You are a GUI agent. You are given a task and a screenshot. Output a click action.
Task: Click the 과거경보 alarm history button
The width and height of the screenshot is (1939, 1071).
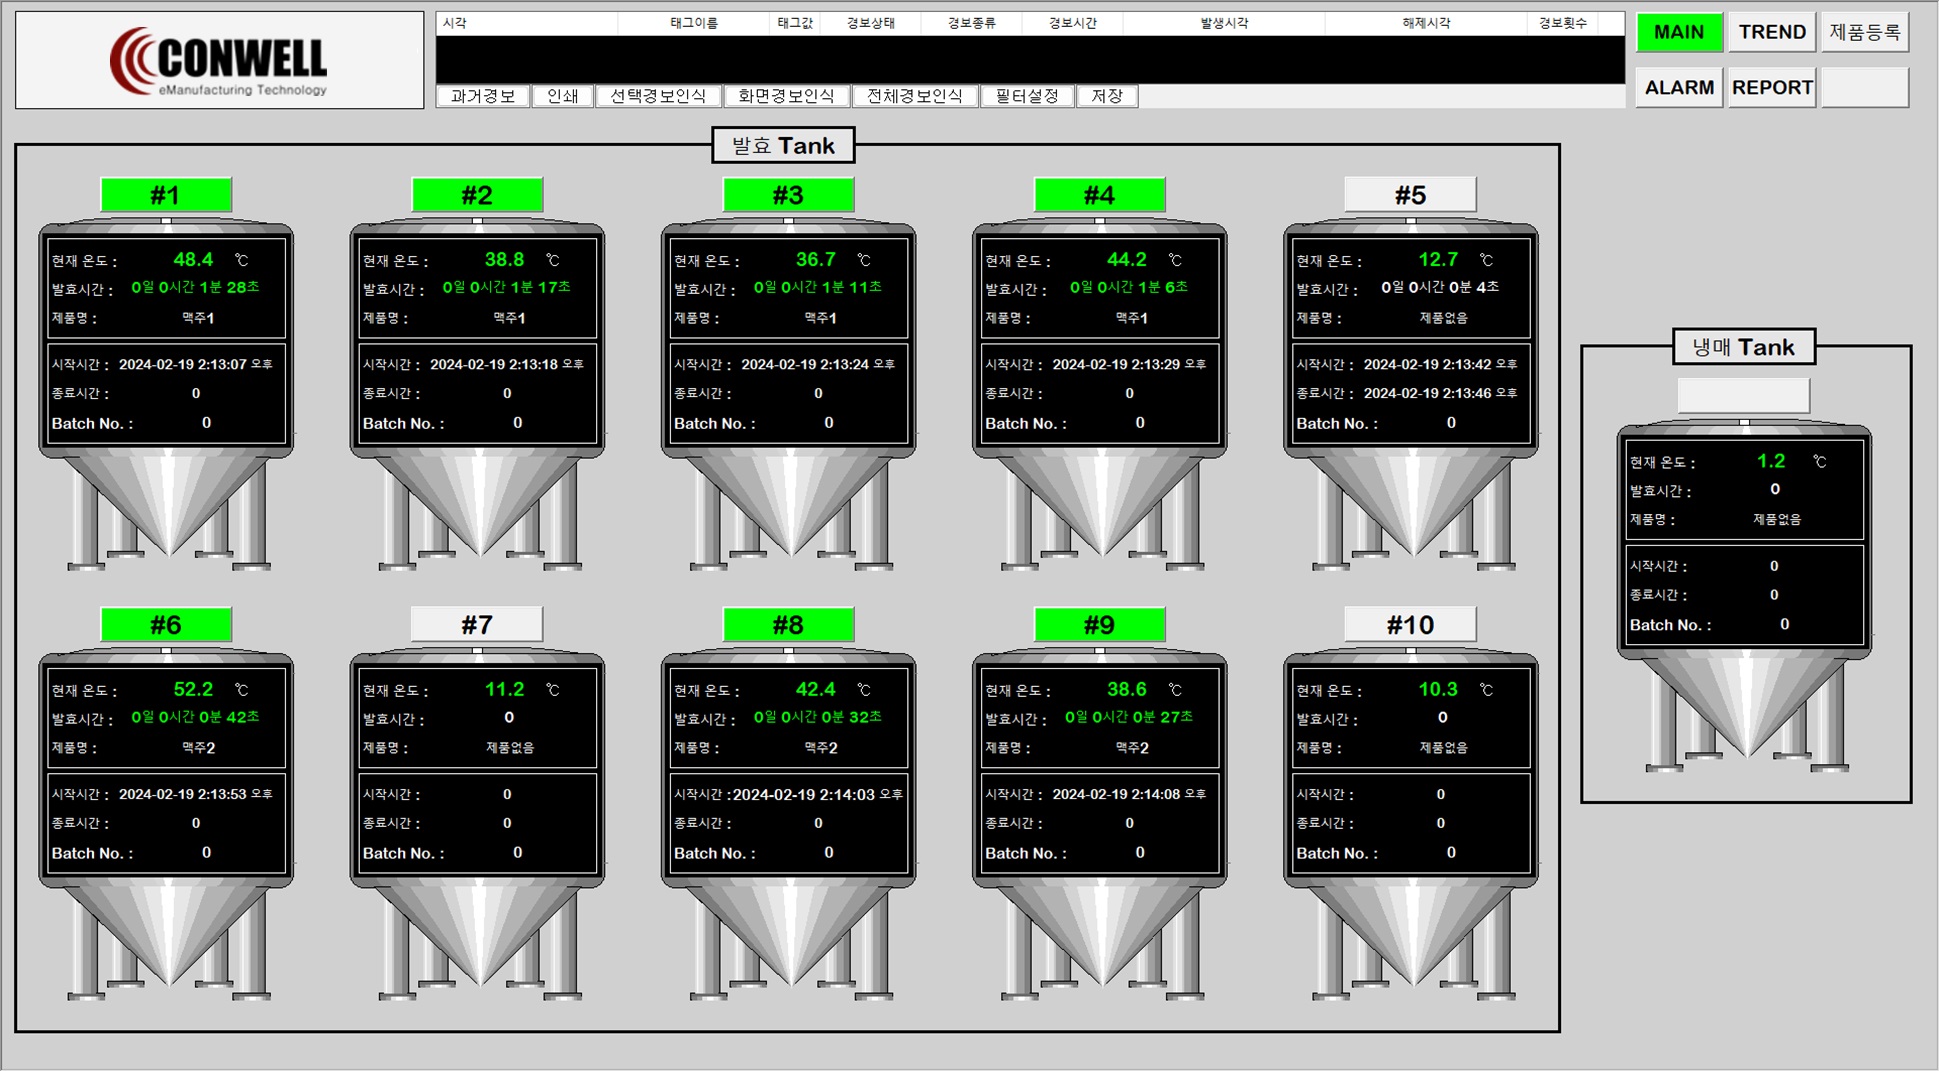(482, 96)
